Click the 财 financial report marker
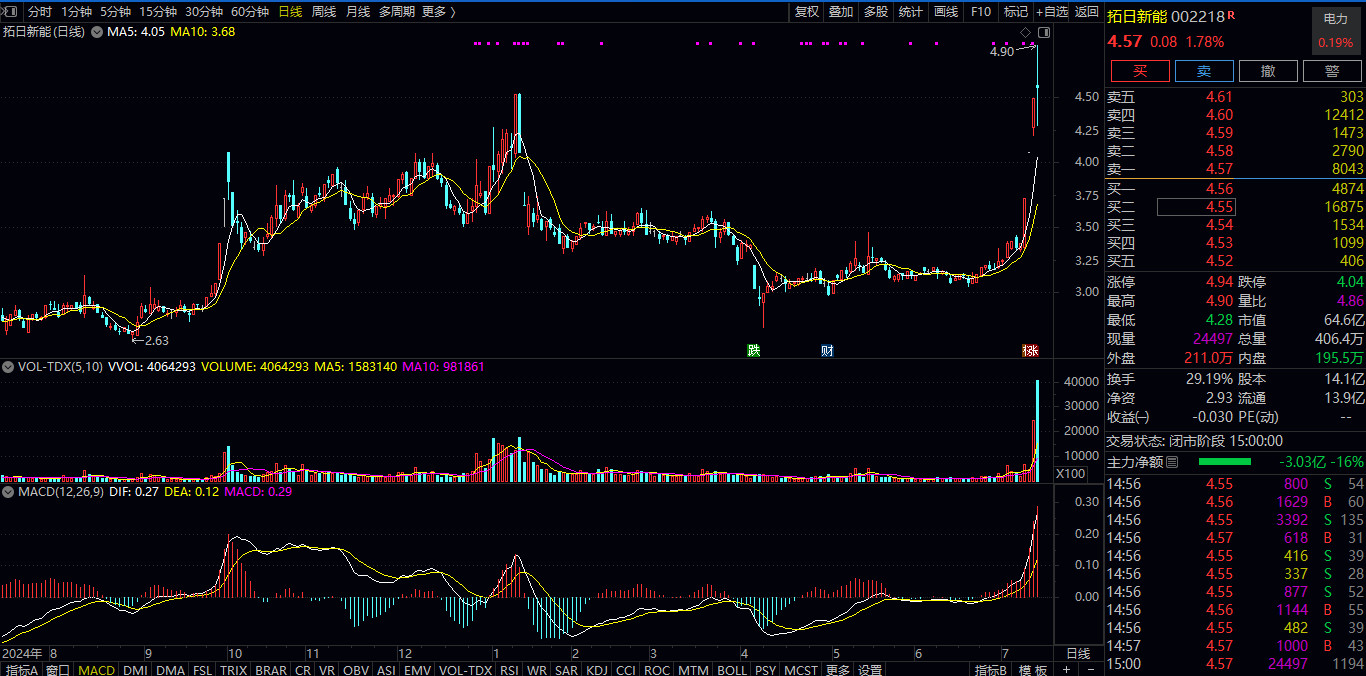1366x676 pixels. pos(828,351)
